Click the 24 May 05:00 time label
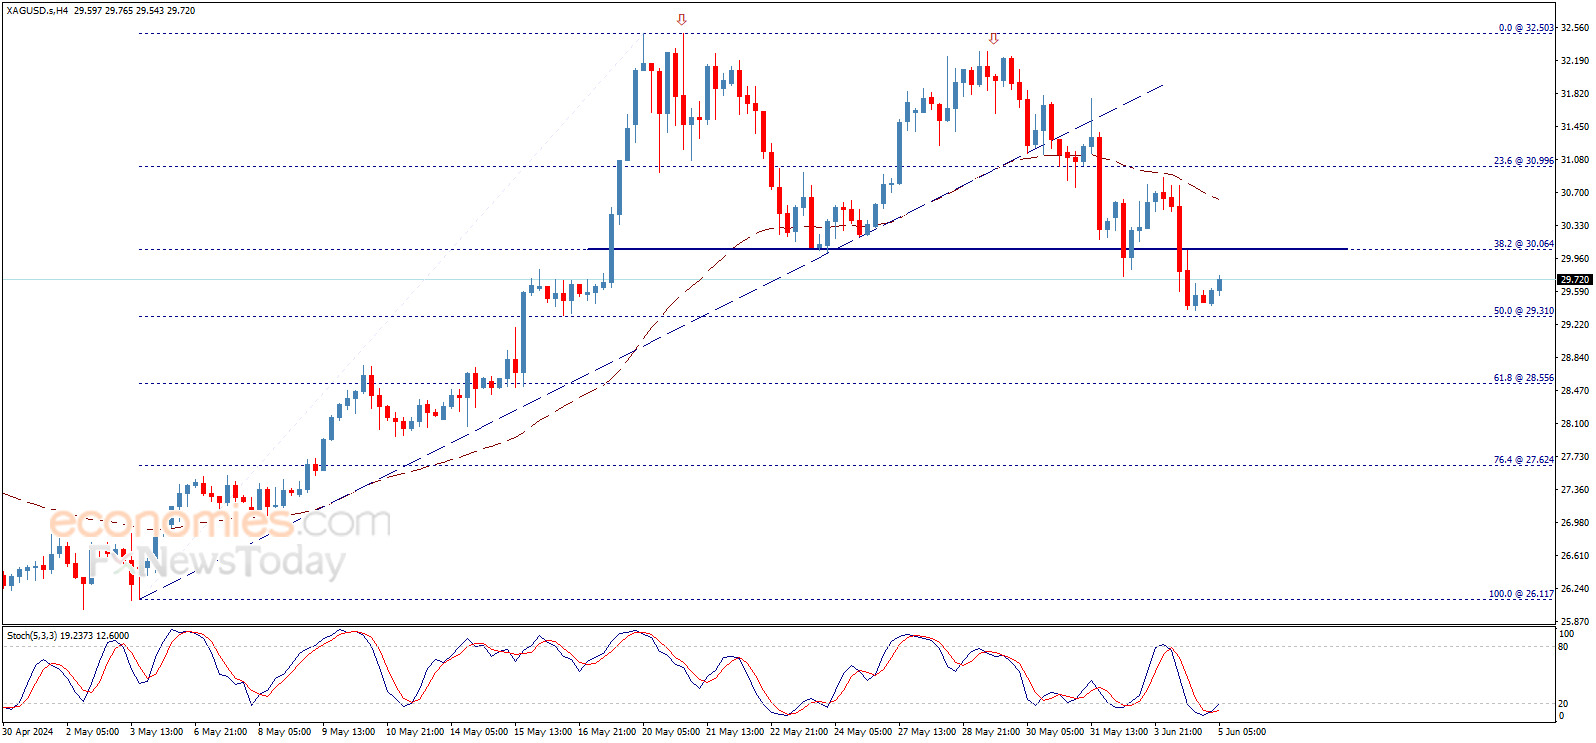The width and height of the screenshot is (1596, 743). point(863,732)
